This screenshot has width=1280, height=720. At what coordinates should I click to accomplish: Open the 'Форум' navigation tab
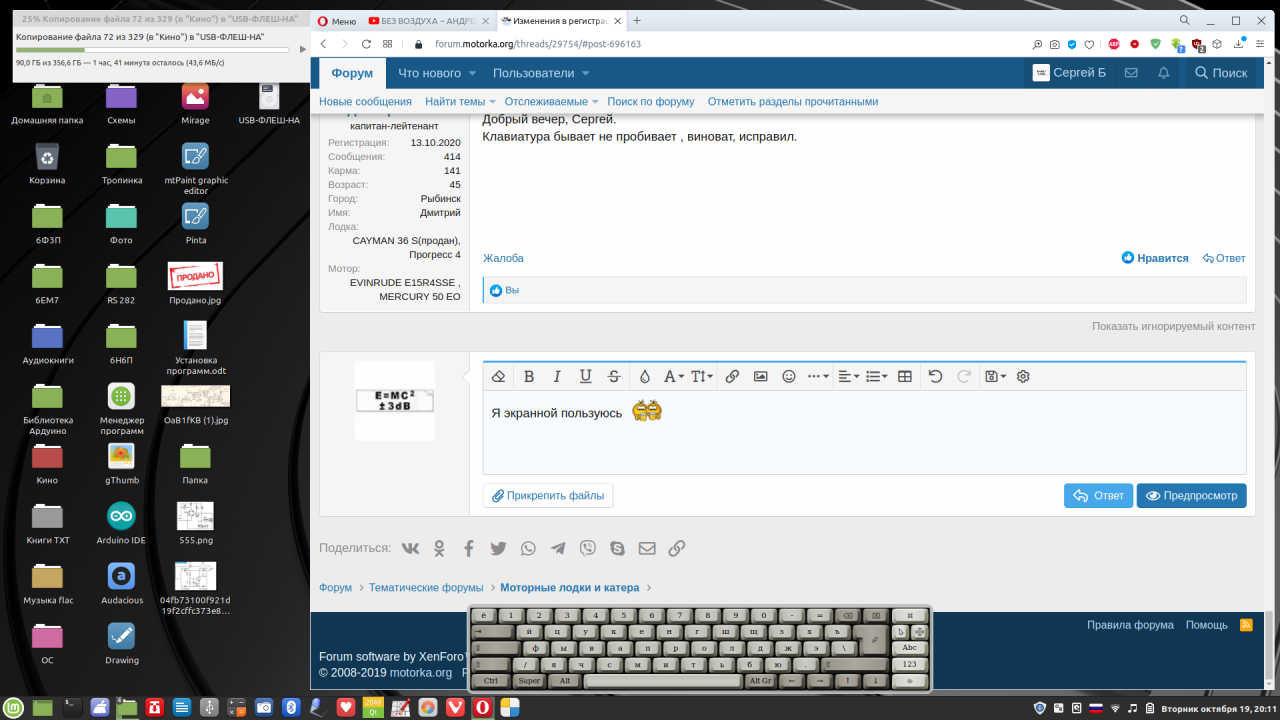coord(352,73)
